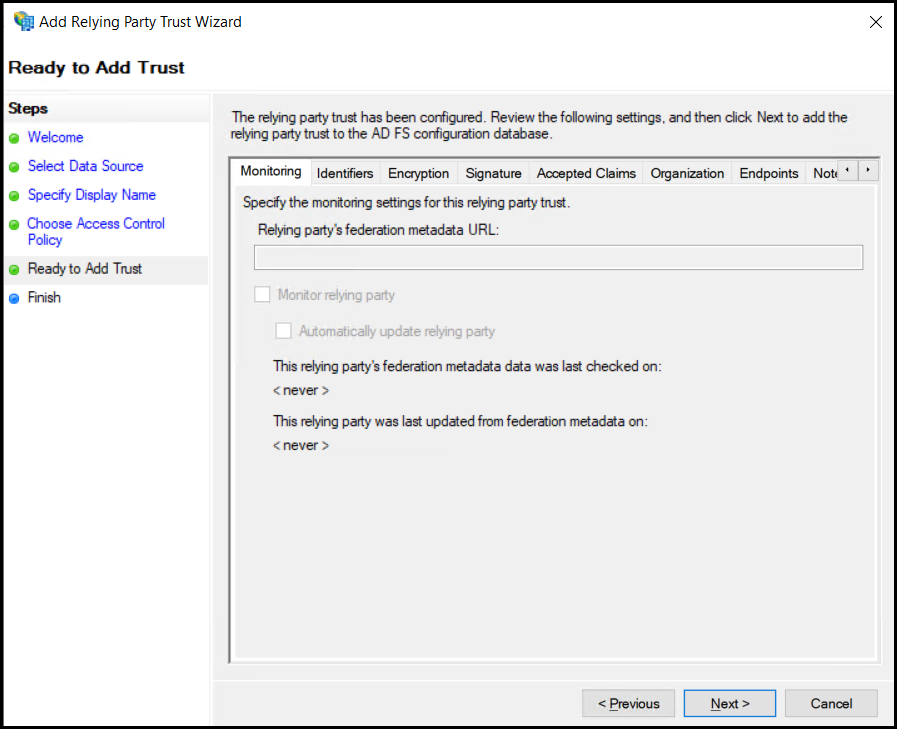Screen dimensions: 897x729
Task: Switch to the Identifiers tab
Action: pyautogui.click(x=344, y=173)
